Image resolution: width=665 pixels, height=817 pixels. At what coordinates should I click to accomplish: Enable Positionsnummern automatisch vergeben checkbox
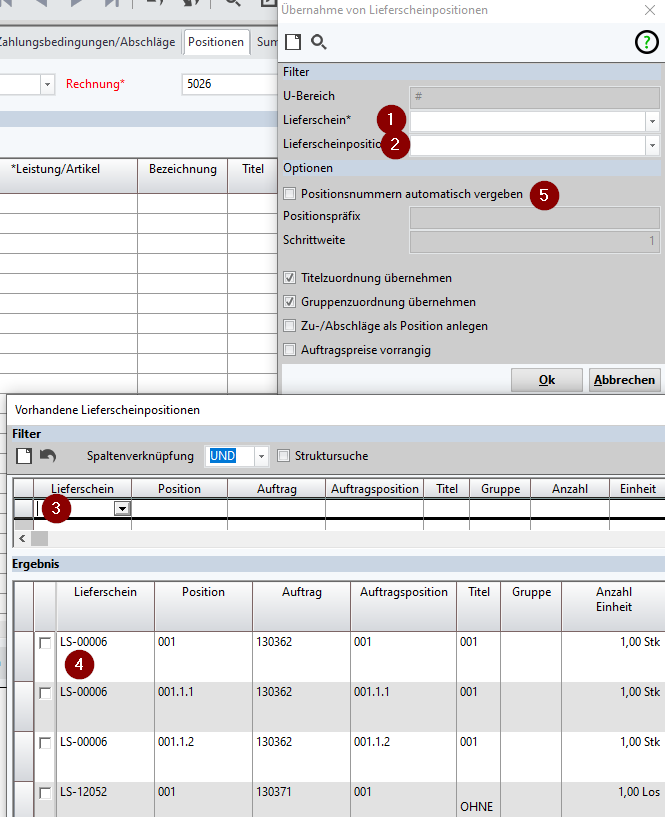pyautogui.click(x=290, y=194)
